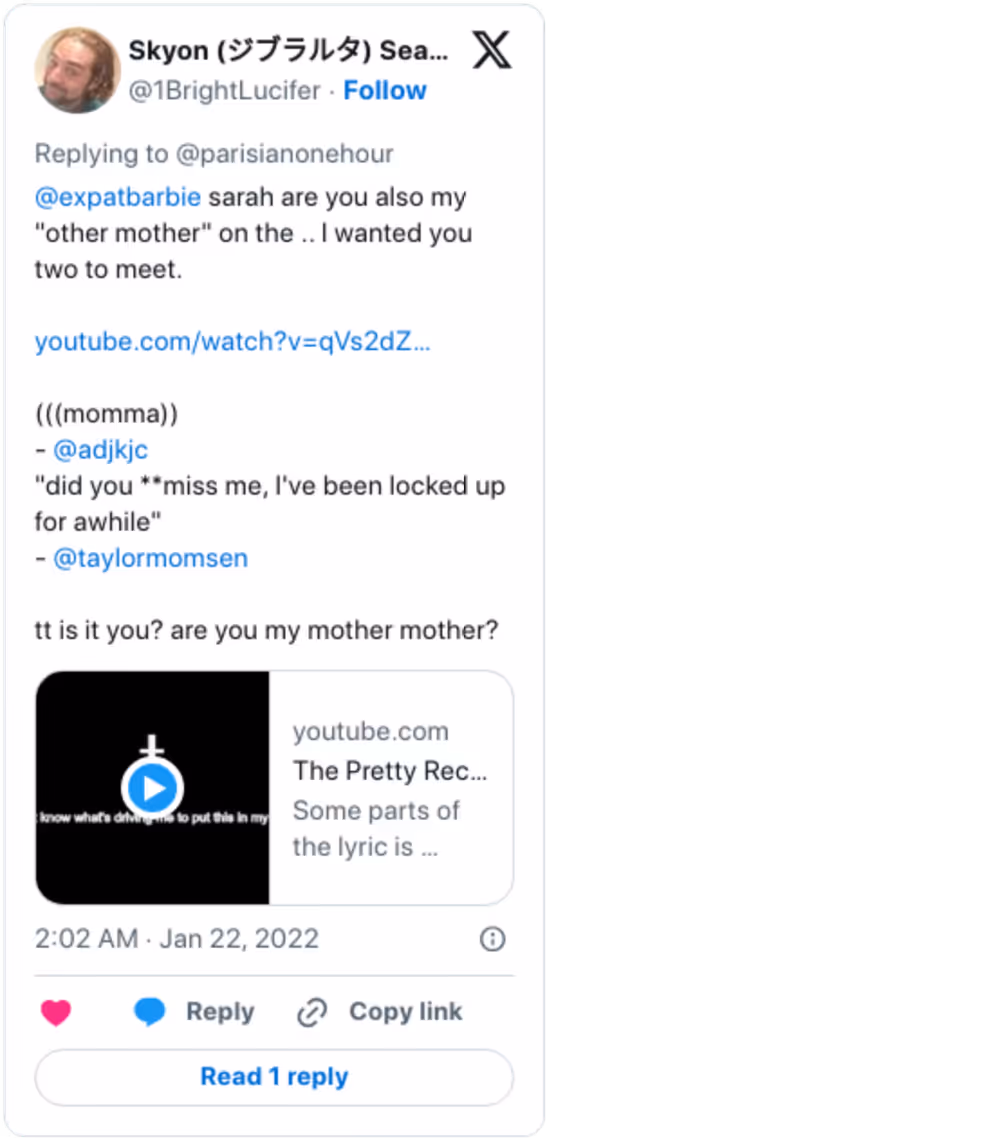Open the Read 1 reply button
This screenshot has width=1000, height=1148.
(275, 1077)
